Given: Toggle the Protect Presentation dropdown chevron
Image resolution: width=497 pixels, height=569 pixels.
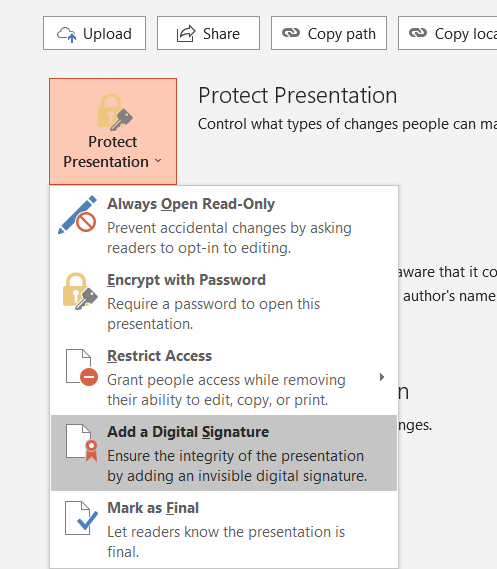Looking at the screenshot, I should pos(158,160).
